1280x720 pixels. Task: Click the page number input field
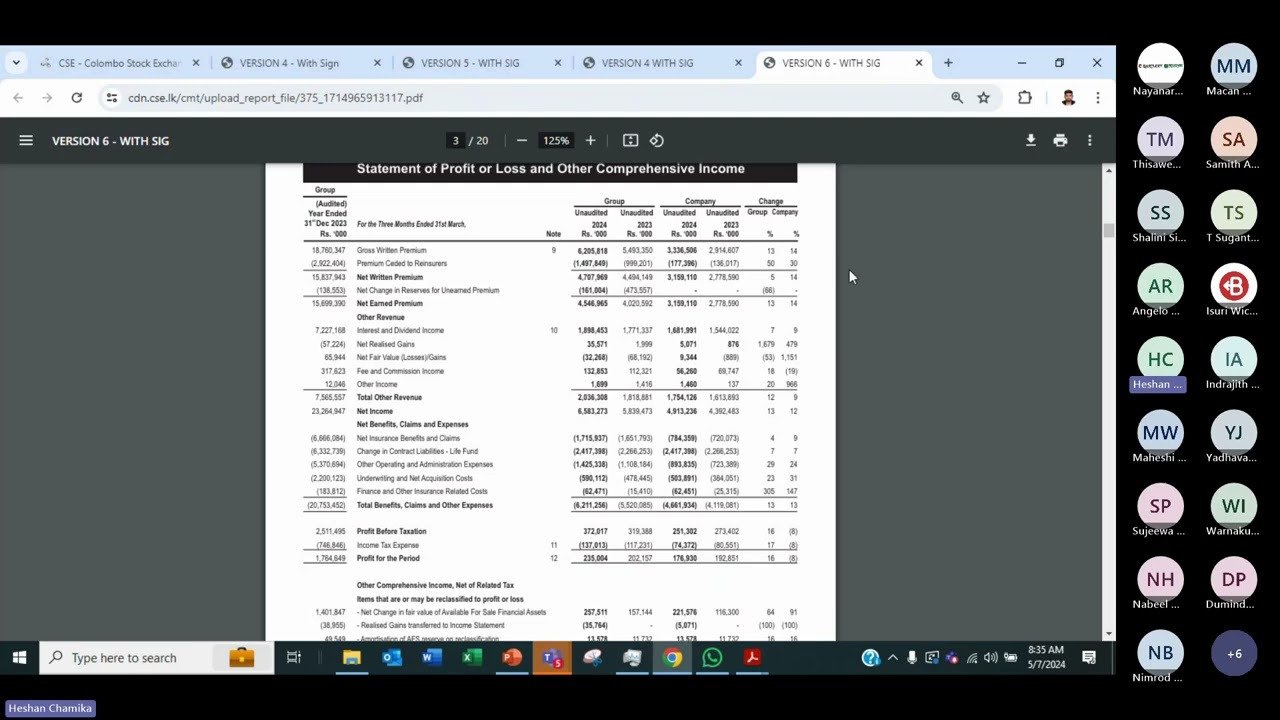pyautogui.click(x=455, y=140)
